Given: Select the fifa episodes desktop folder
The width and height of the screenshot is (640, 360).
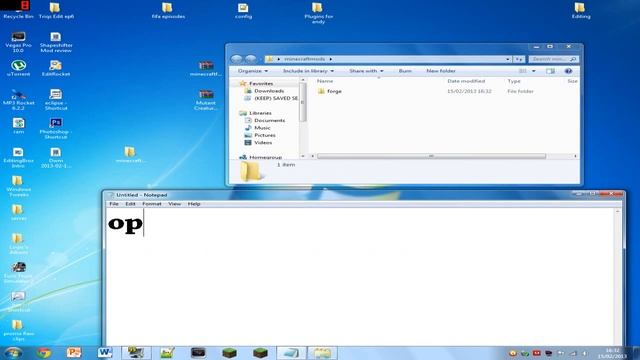Looking at the screenshot, I should coord(168,11).
